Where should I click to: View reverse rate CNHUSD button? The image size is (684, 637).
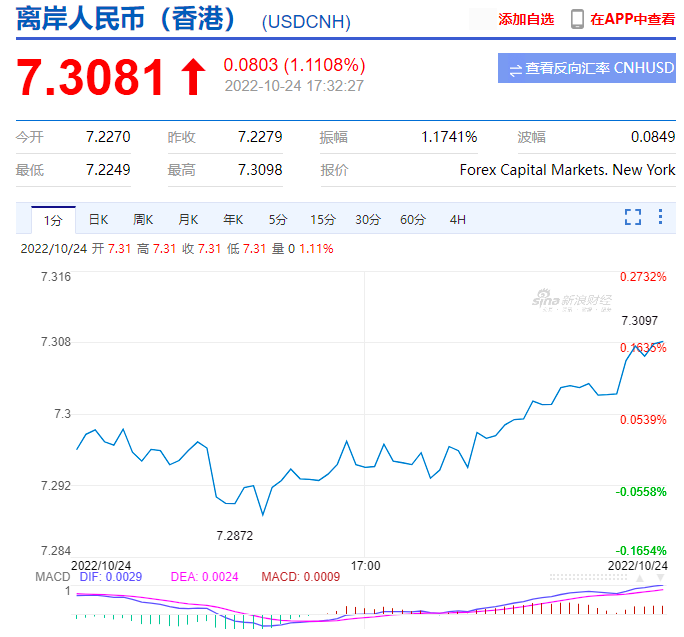pos(586,68)
